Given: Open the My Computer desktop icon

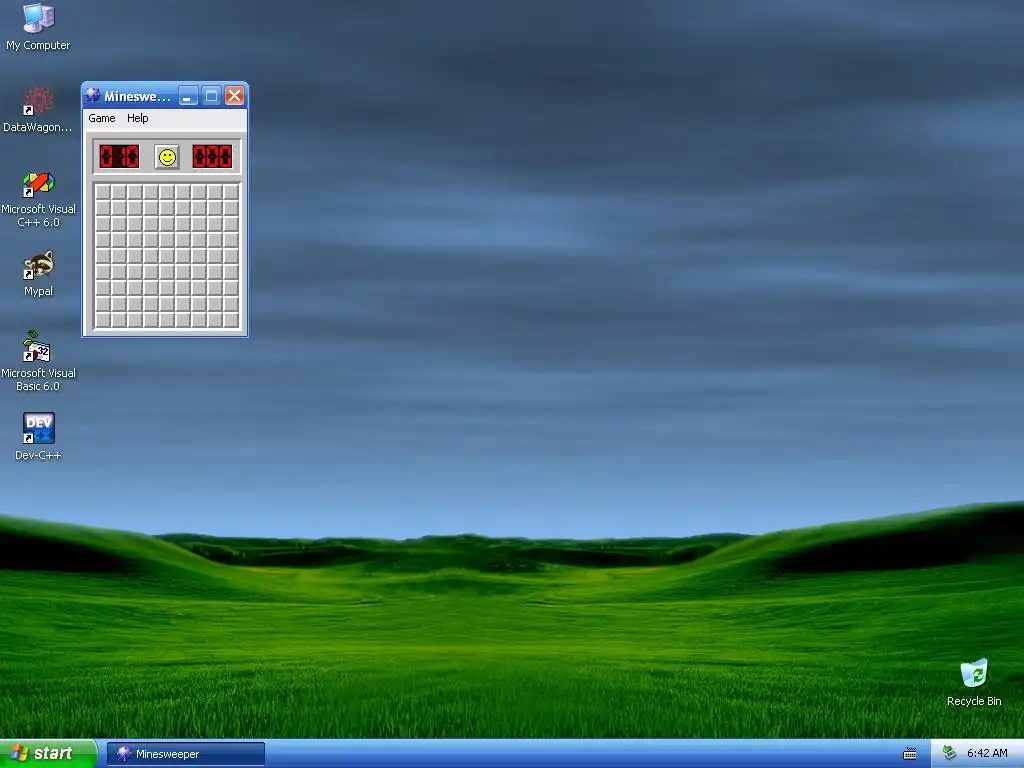Looking at the screenshot, I should [38, 27].
